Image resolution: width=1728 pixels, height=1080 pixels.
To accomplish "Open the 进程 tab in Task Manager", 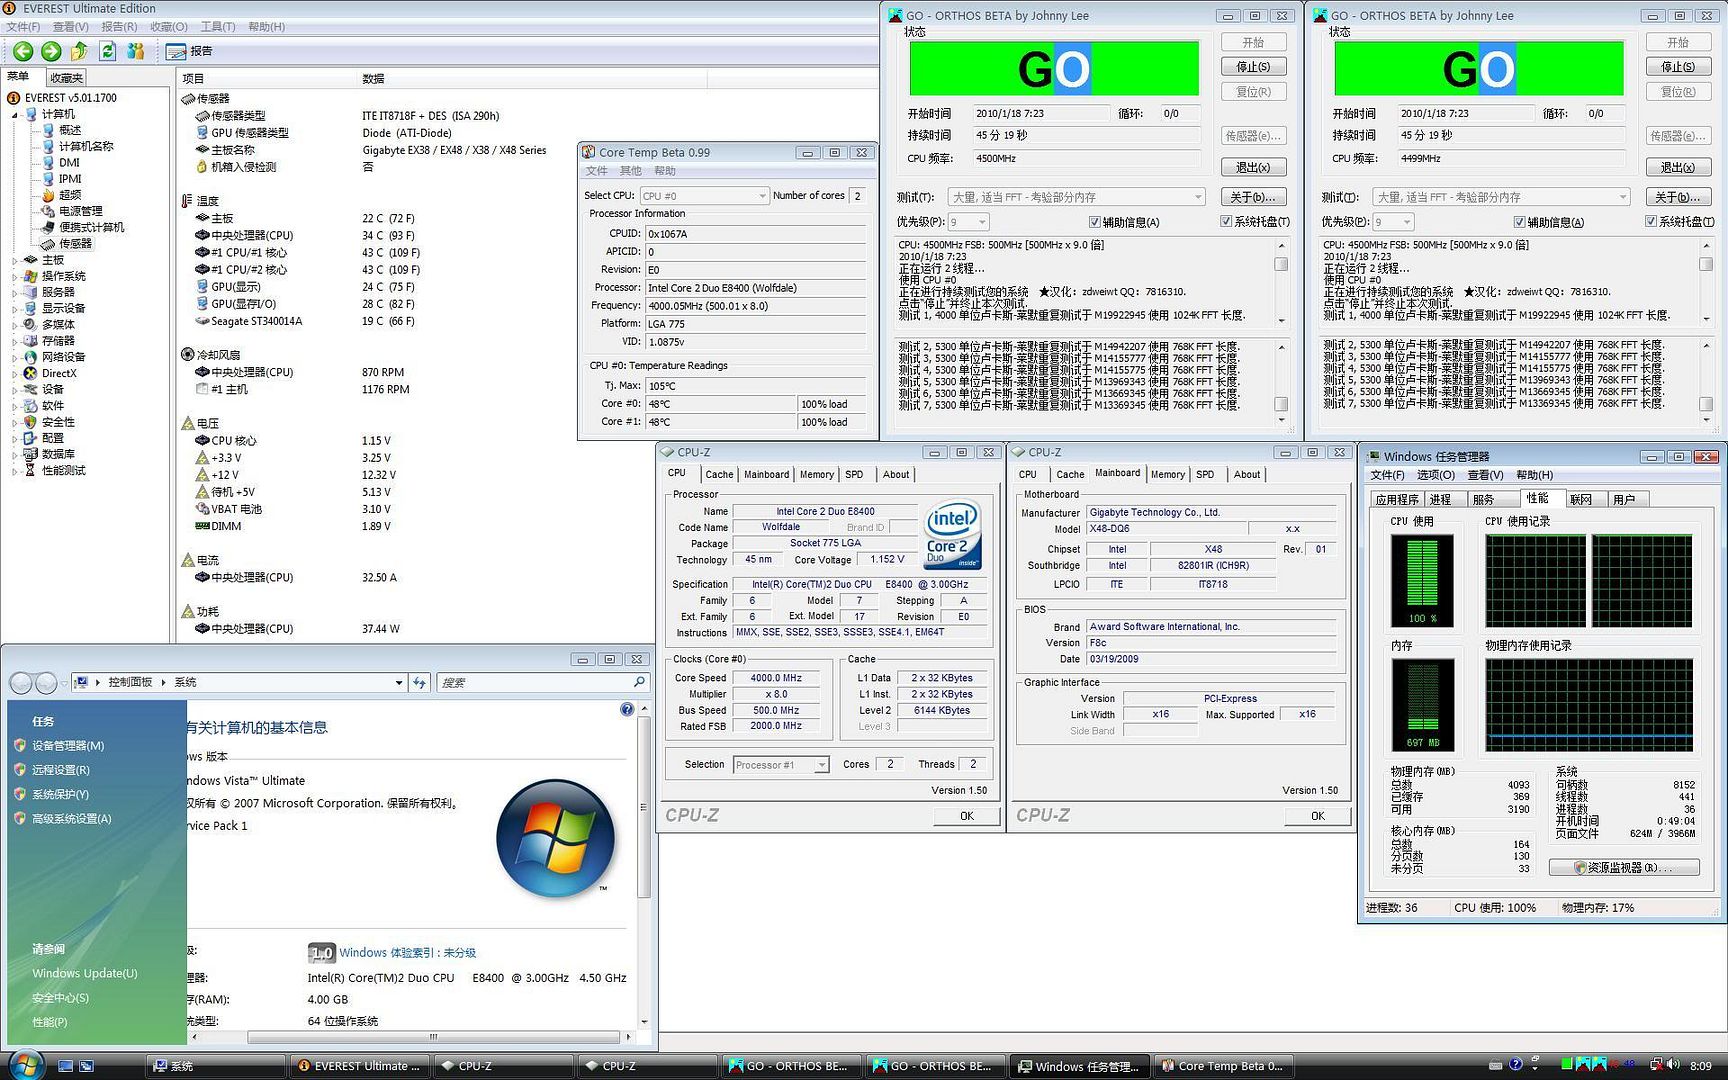I will [1440, 499].
